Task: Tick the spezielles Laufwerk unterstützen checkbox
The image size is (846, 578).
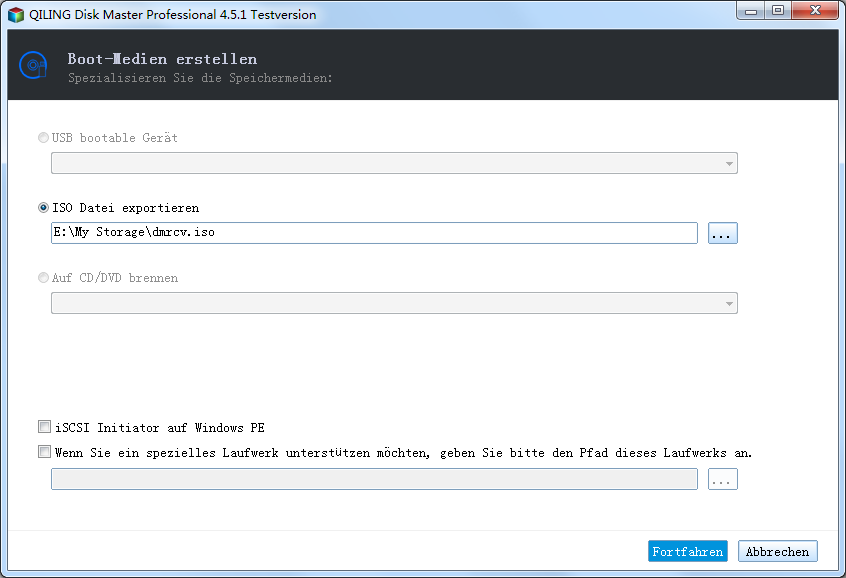Action: click(x=44, y=452)
